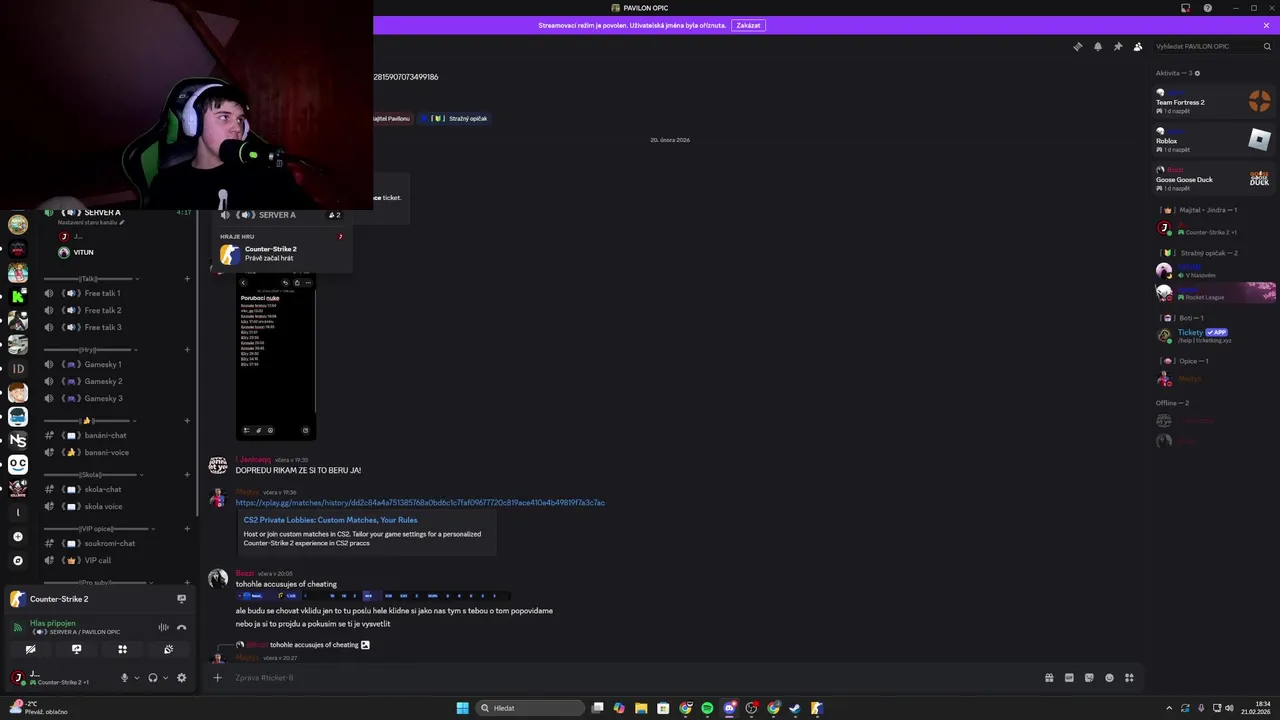Open the GIF picker
This screenshot has width=1280, height=720.
click(x=1069, y=677)
